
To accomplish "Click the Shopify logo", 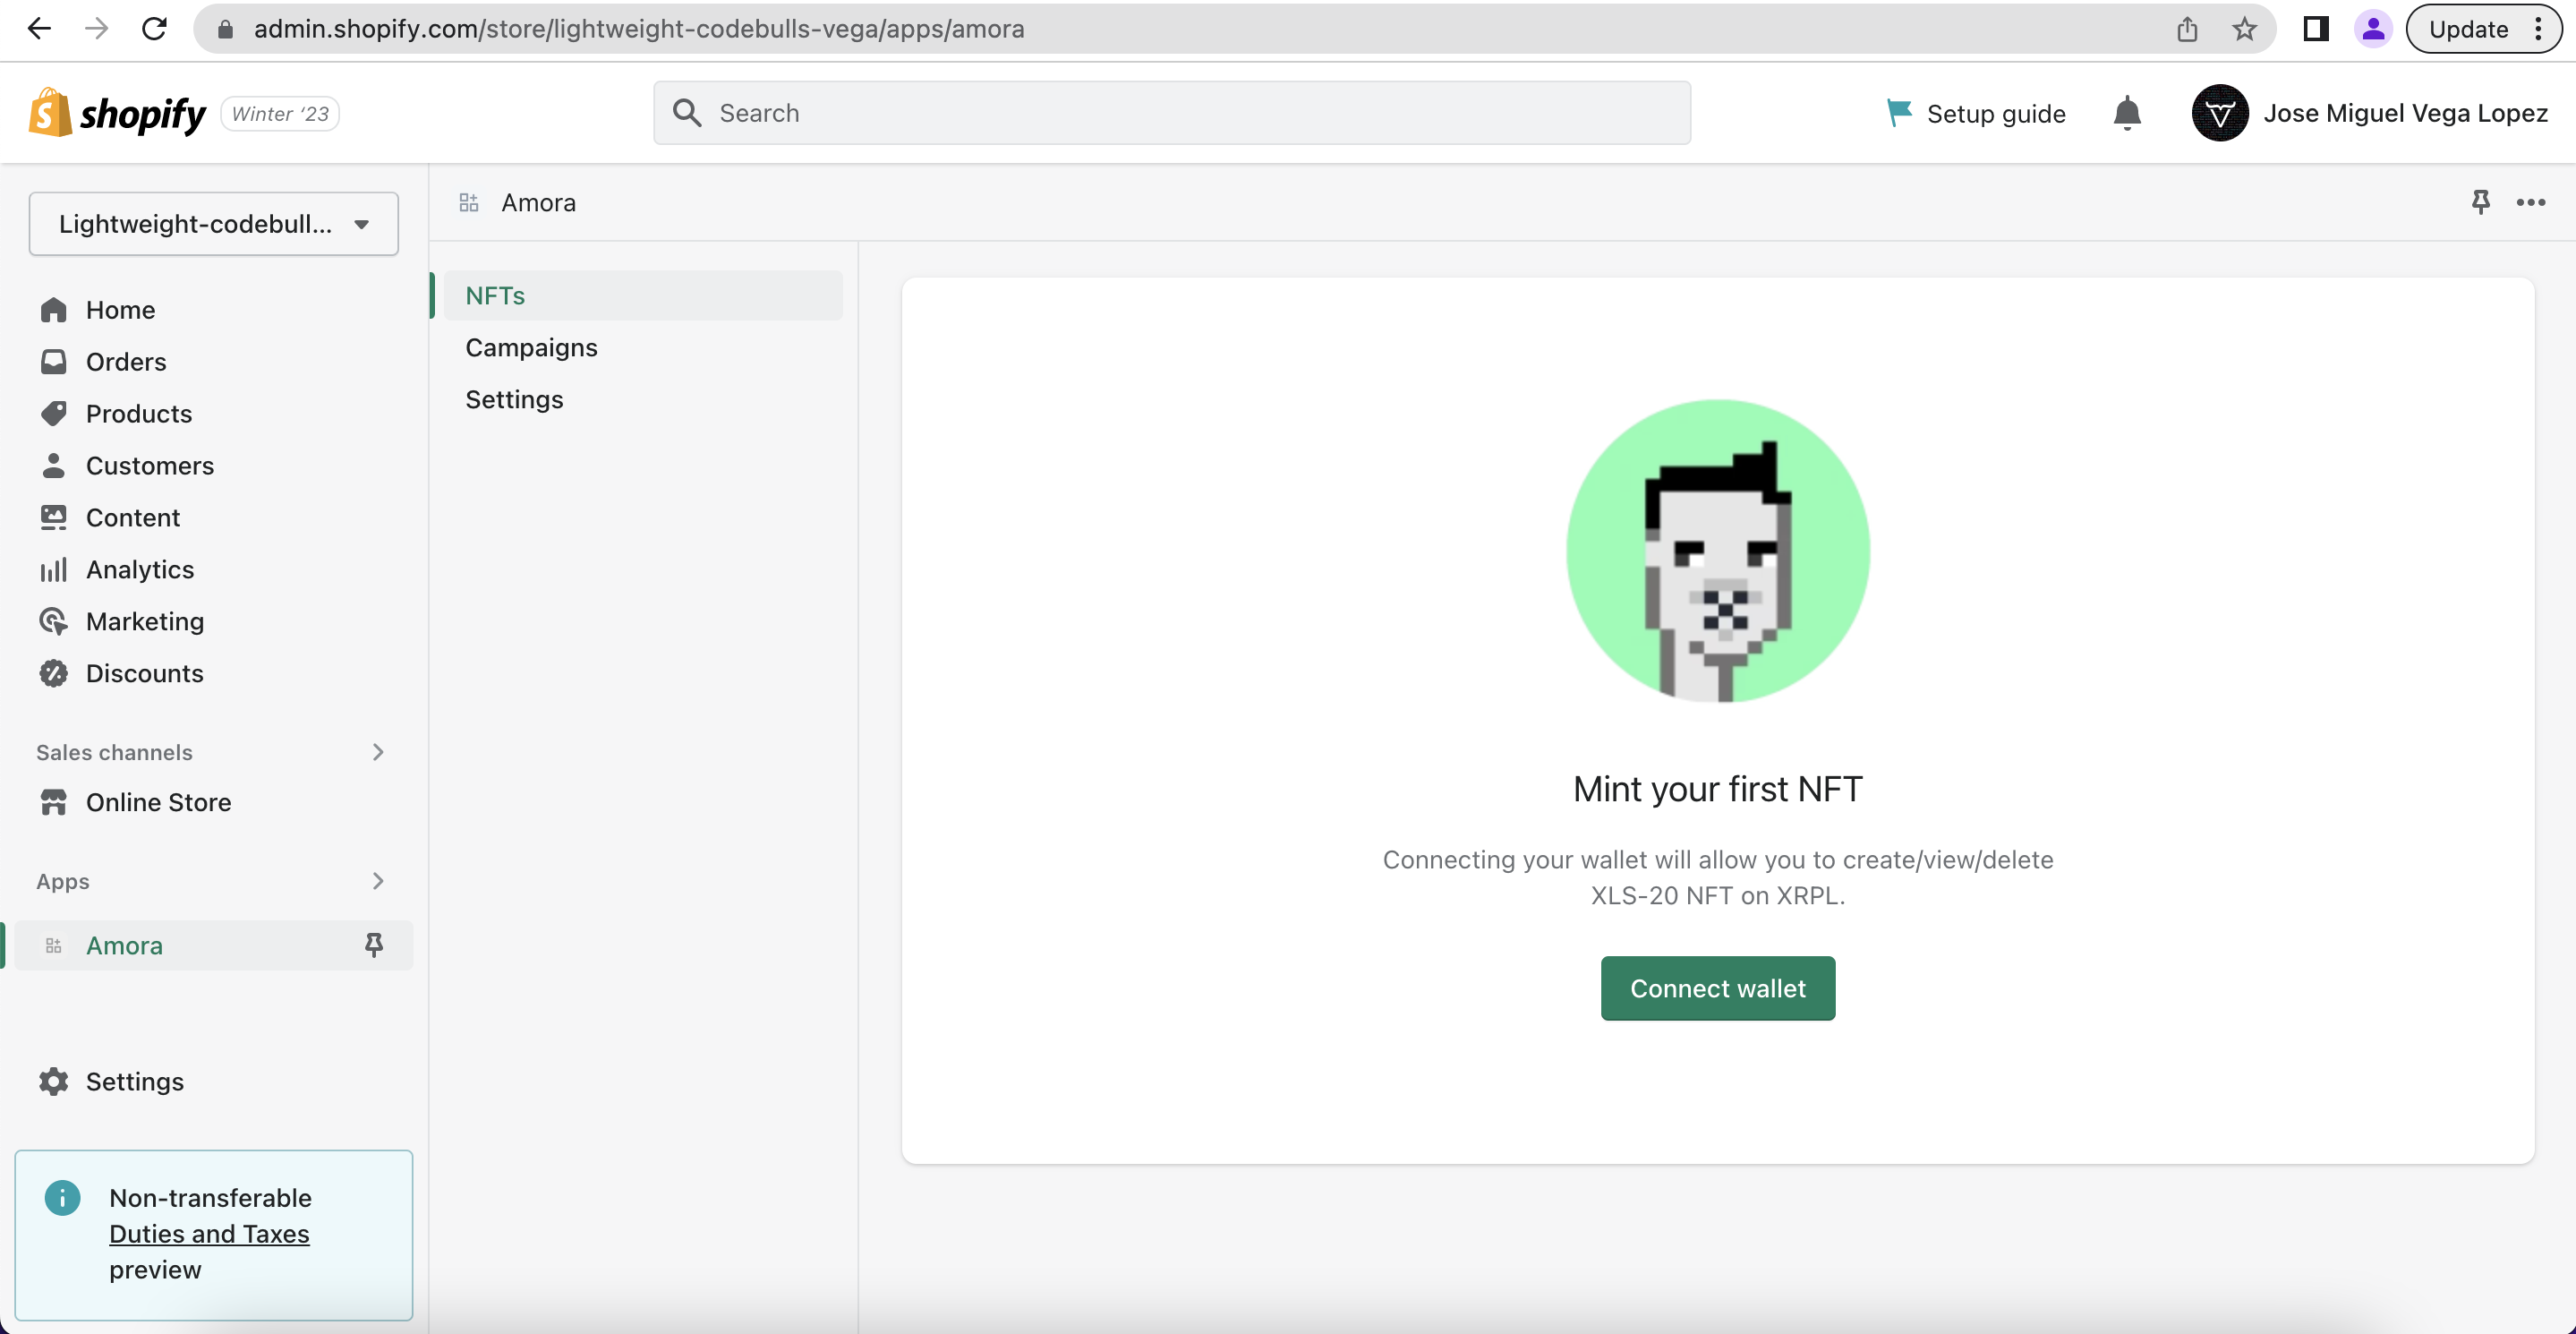I will 118,113.
